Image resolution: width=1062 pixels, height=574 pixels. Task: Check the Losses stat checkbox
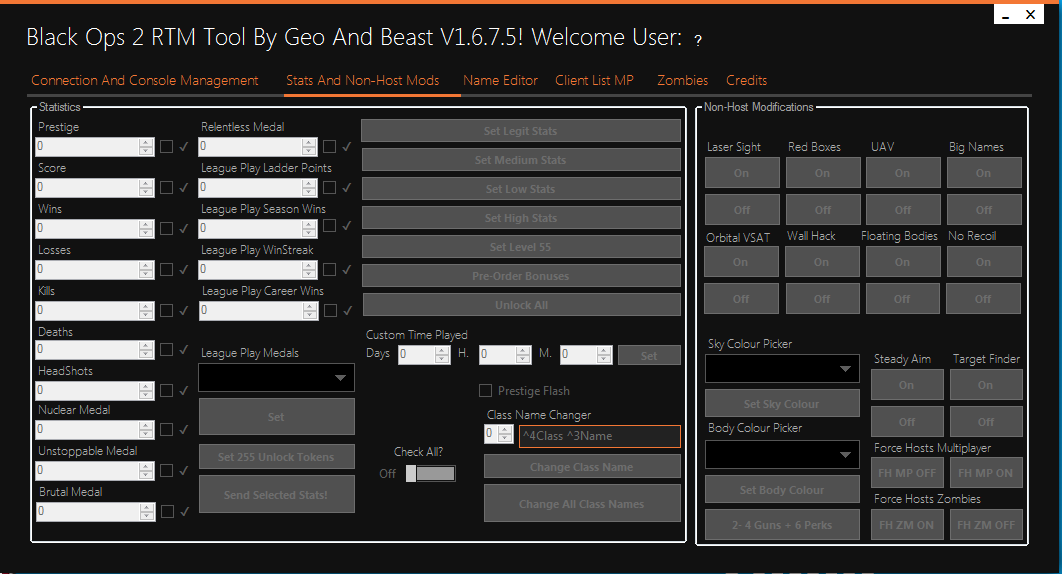click(x=166, y=270)
